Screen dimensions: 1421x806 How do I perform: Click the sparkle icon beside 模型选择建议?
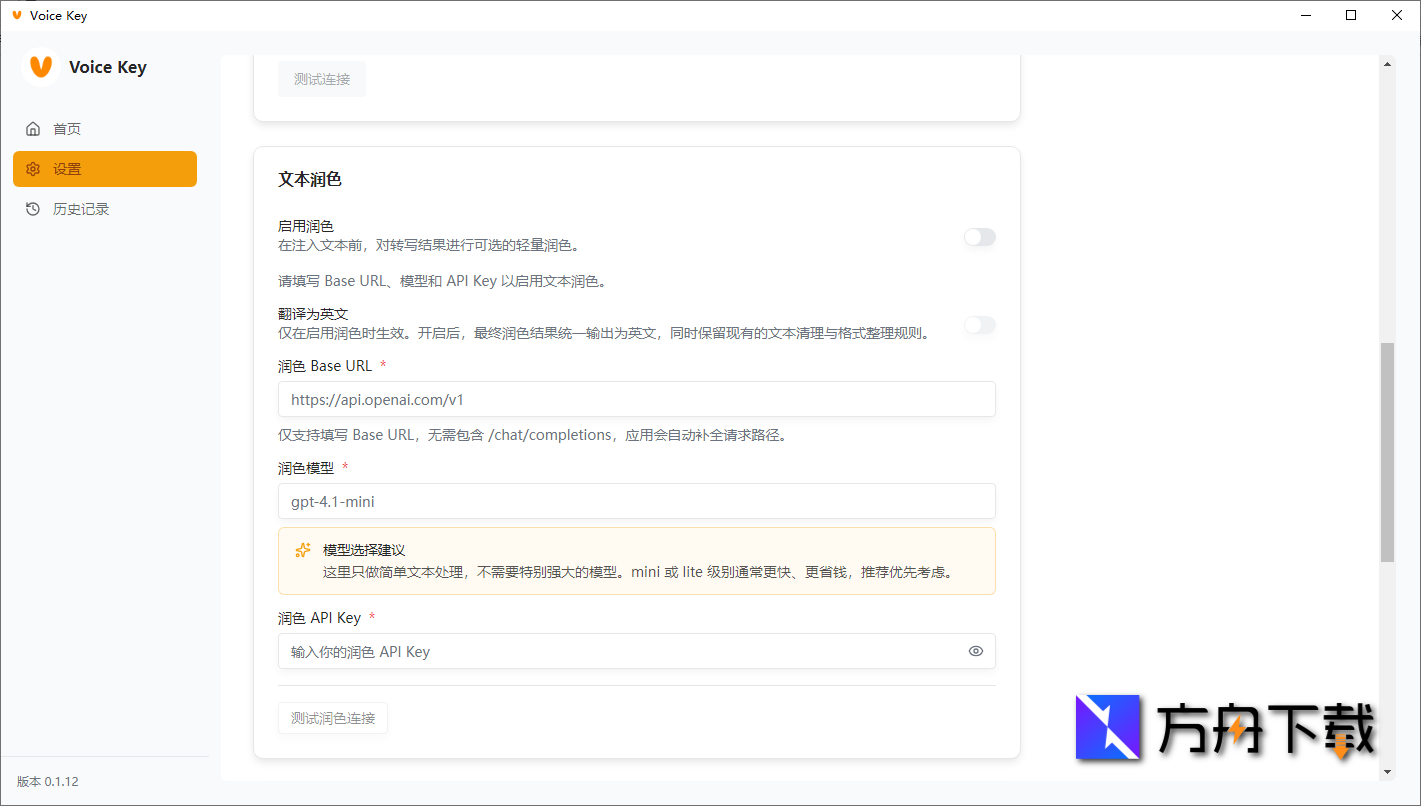click(x=303, y=549)
